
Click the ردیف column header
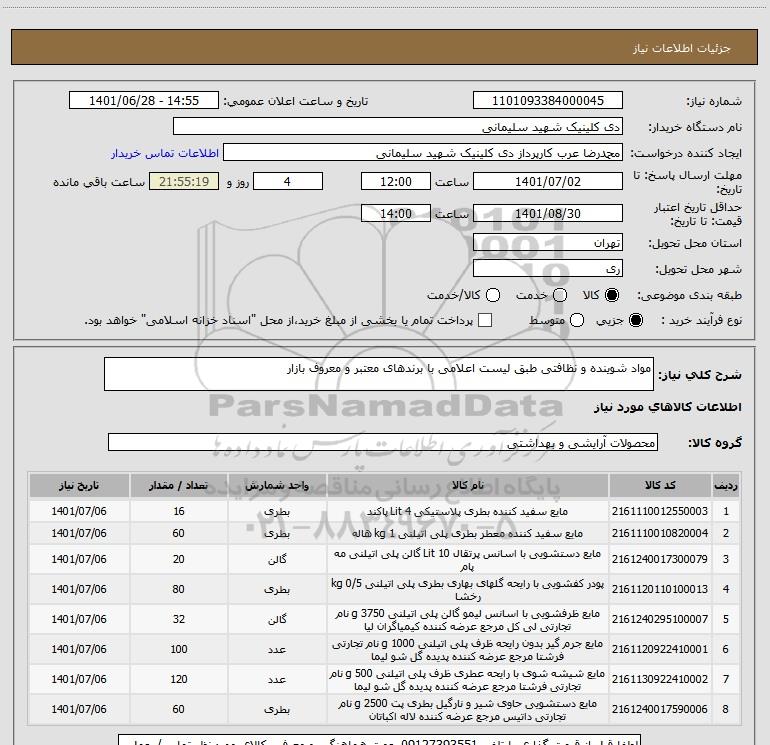click(x=726, y=486)
